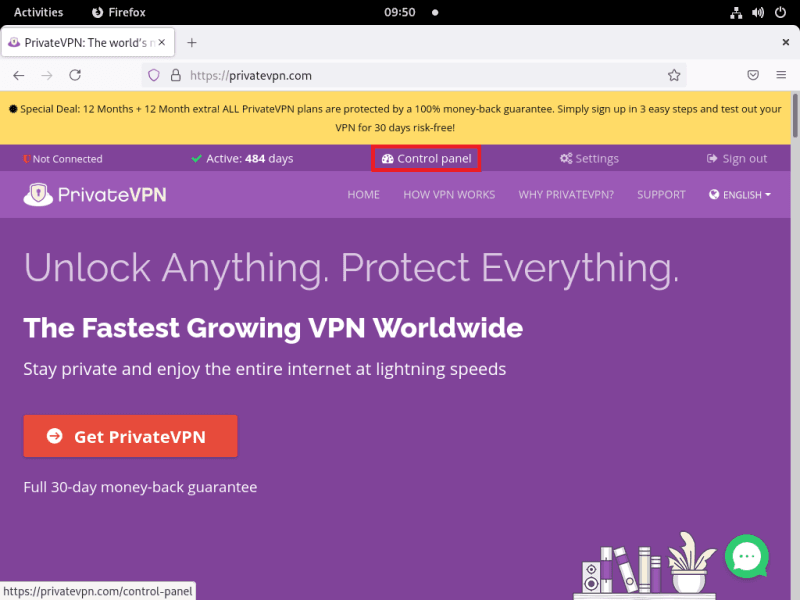
Task: Click the browser back arrow
Action: pyautogui.click(x=19, y=75)
